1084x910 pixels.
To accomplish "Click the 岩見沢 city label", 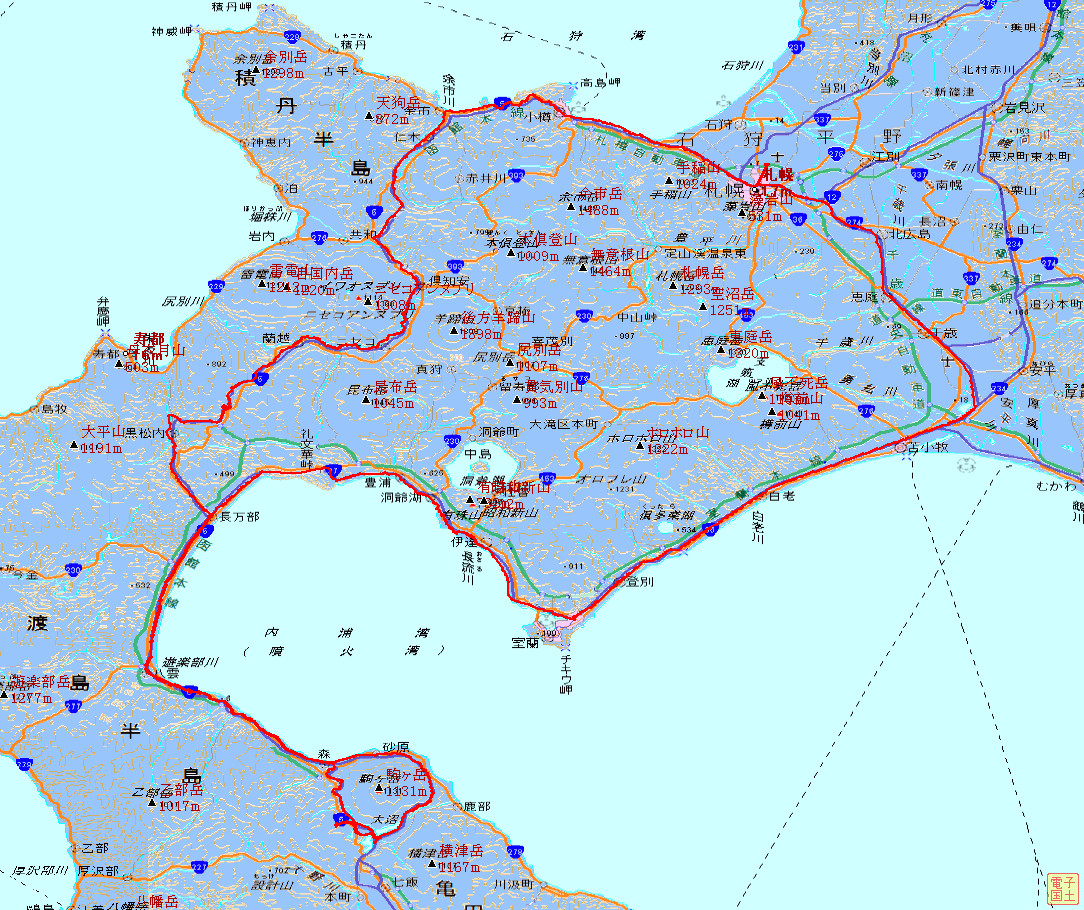I will [x=1025, y=108].
